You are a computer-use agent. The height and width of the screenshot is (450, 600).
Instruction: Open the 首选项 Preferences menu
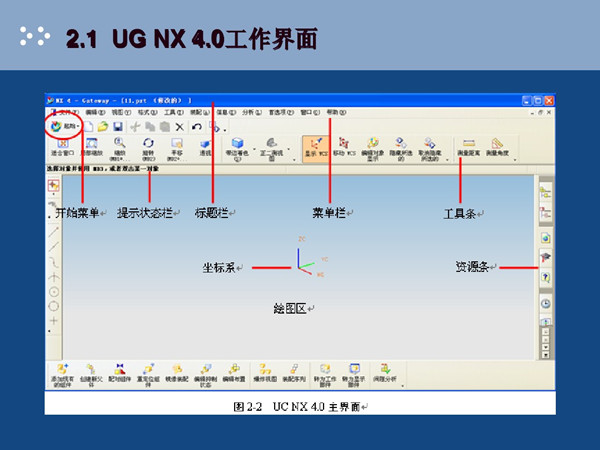click(x=281, y=112)
